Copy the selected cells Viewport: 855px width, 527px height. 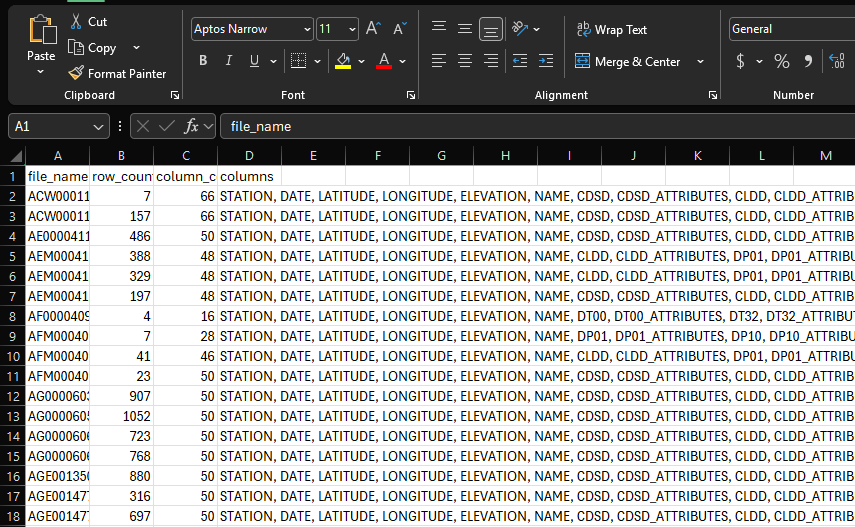[93, 48]
